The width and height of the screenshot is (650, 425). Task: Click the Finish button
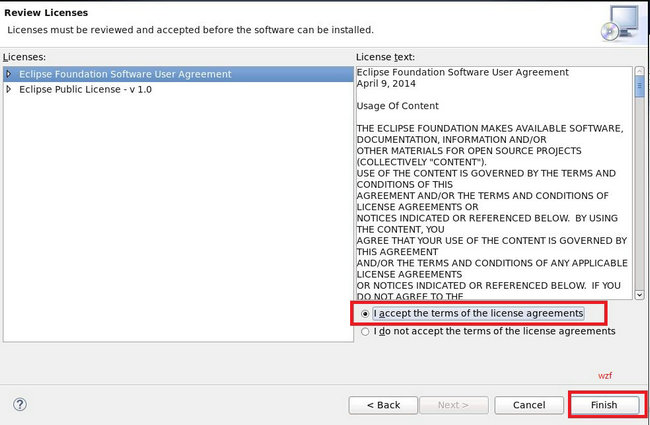click(x=604, y=405)
